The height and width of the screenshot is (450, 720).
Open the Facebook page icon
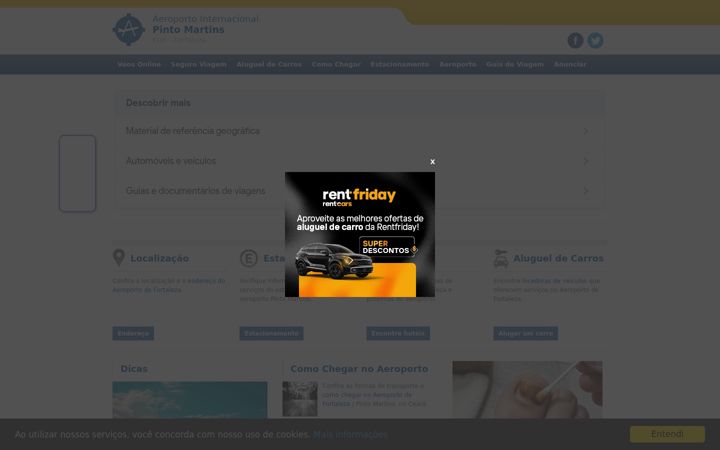pos(575,40)
